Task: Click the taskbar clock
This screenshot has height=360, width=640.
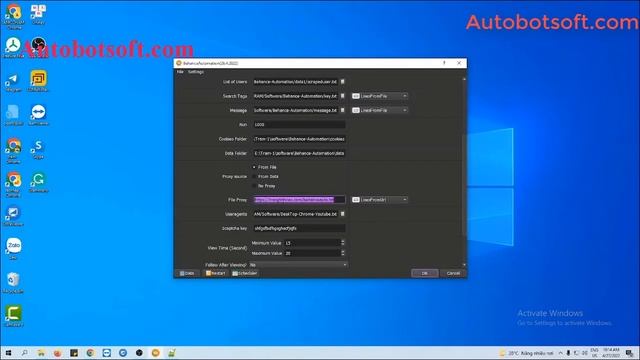Action: click(611, 353)
